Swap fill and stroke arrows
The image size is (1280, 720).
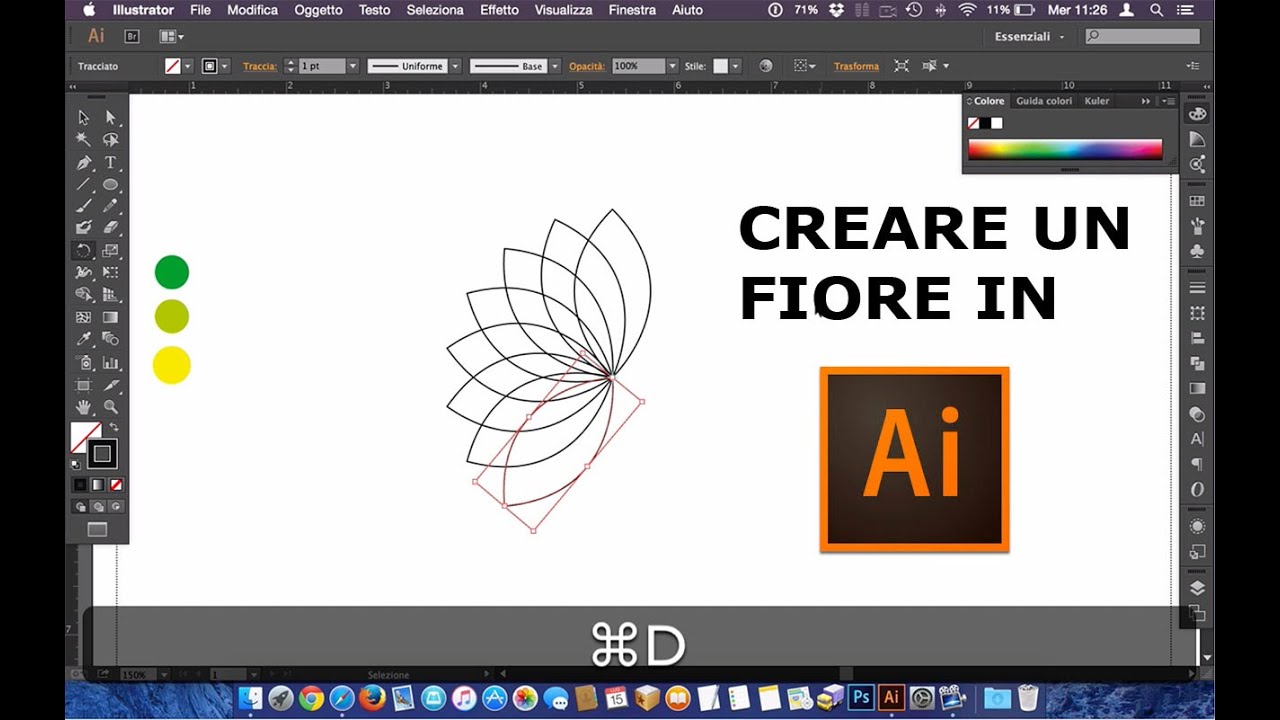pos(114,428)
